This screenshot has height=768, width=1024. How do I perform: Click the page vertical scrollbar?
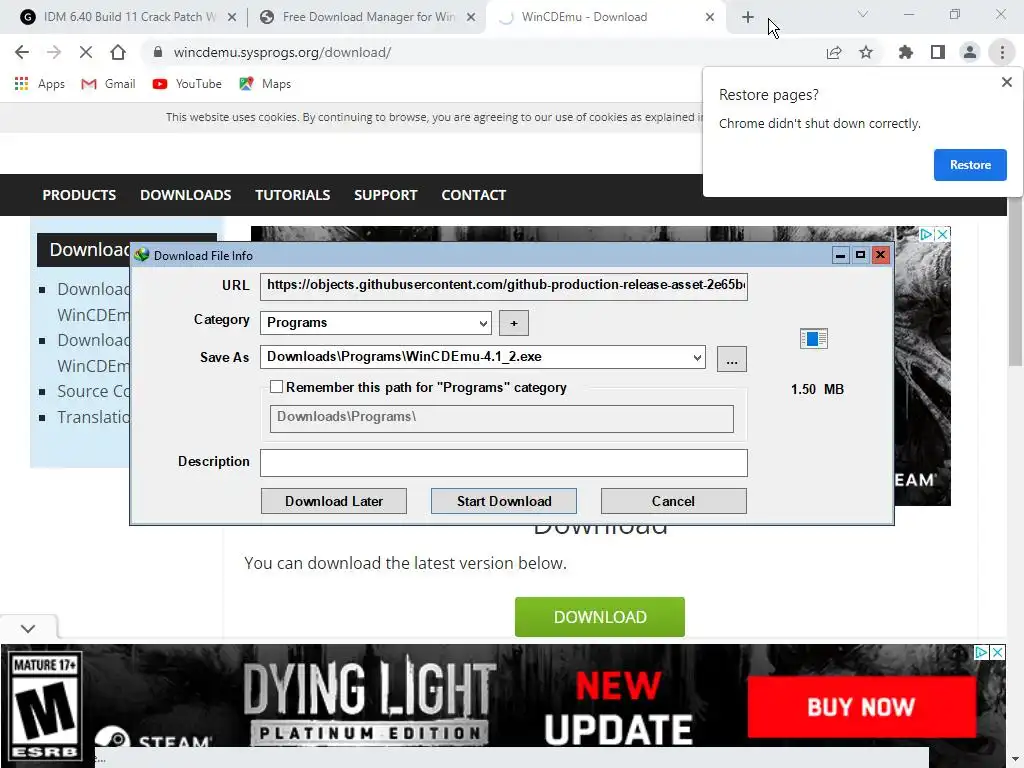1015,281
